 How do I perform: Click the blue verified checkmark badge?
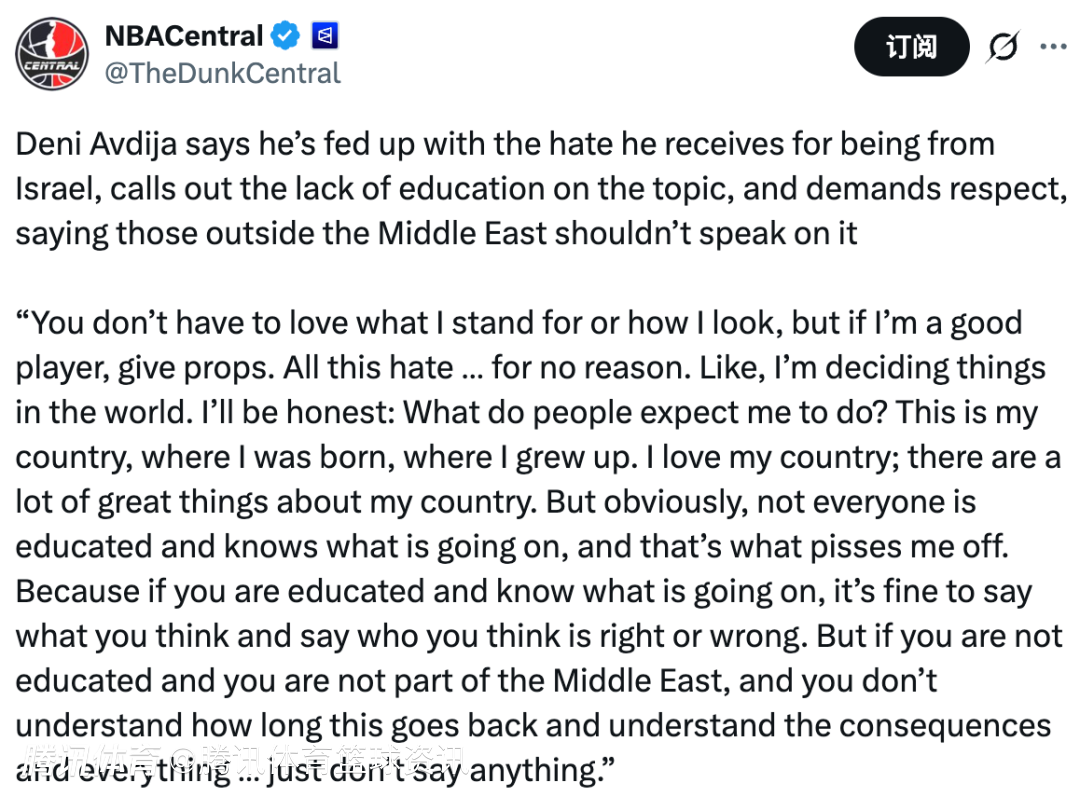coord(287,36)
